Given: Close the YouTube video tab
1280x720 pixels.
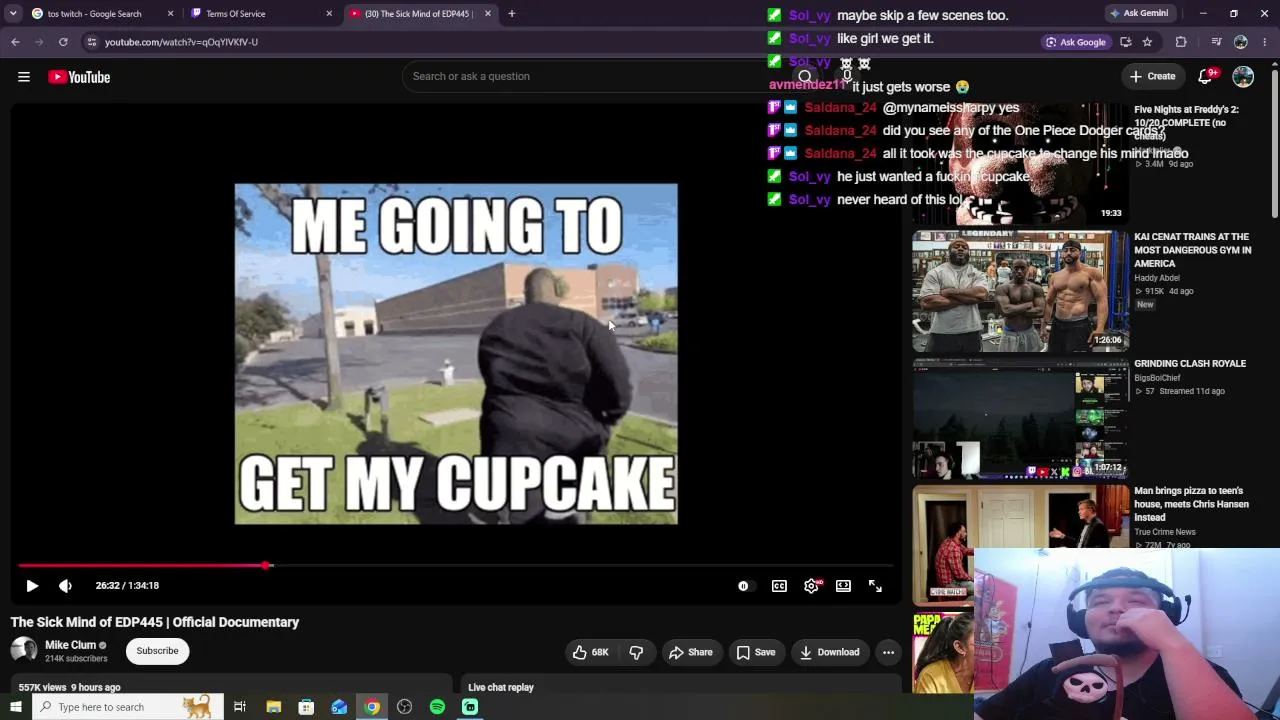Looking at the screenshot, I should click(x=488, y=14).
